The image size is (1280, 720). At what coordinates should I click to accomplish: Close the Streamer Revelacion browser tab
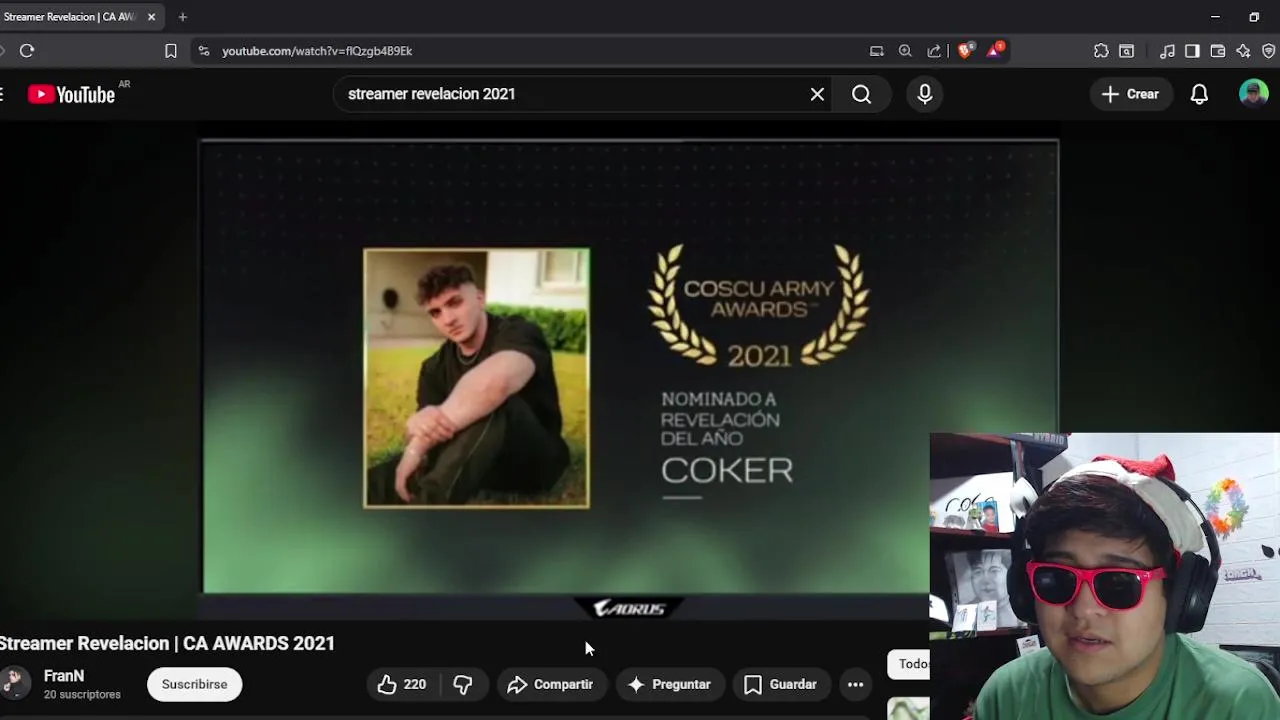[x=151, y=17]
